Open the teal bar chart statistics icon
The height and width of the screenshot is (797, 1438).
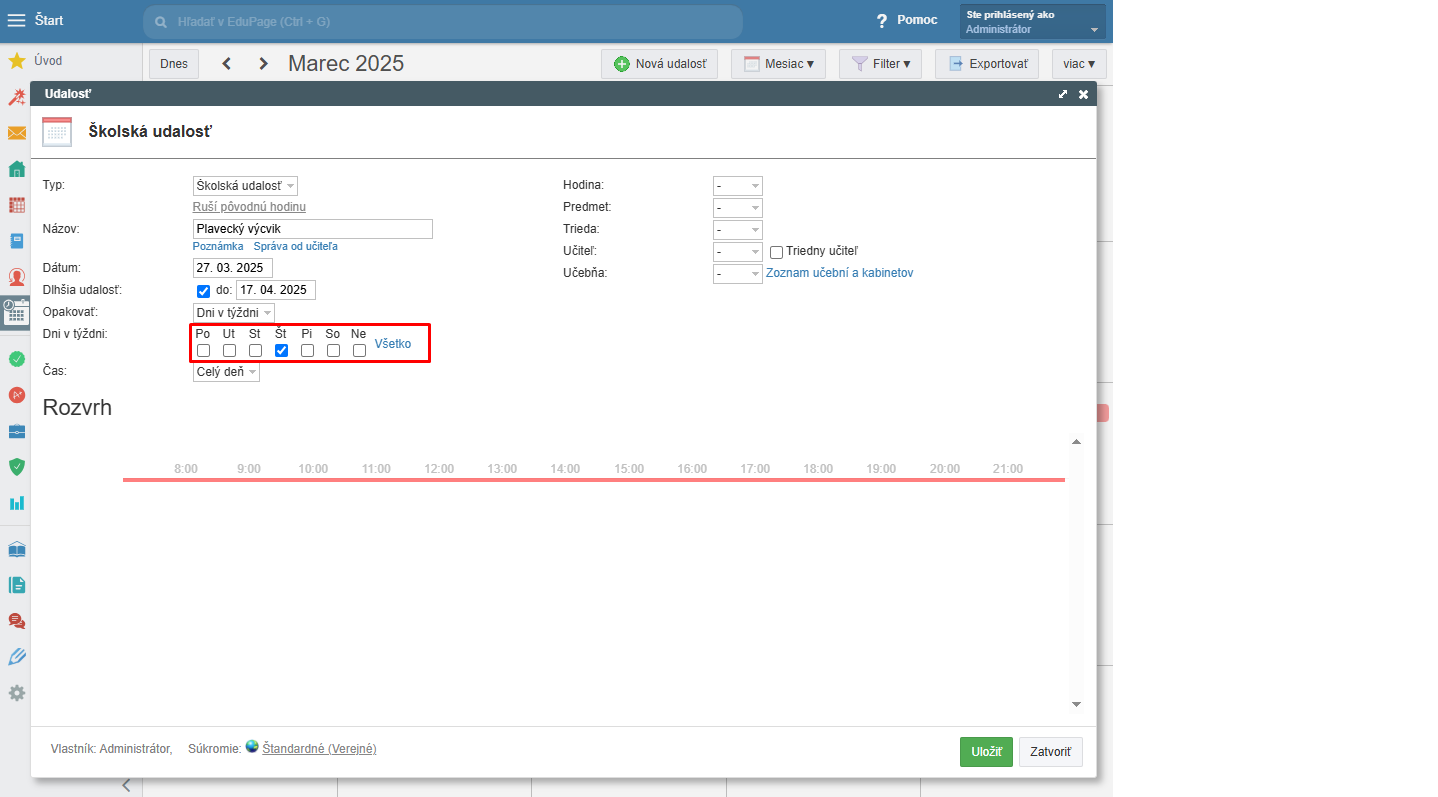click(x=16, y=503)
